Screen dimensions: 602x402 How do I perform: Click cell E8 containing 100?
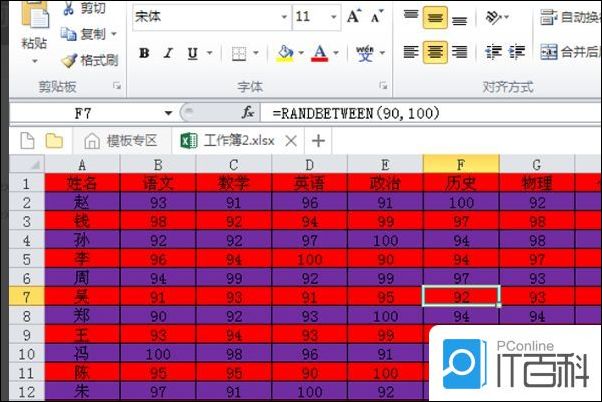tap(385, 316)
